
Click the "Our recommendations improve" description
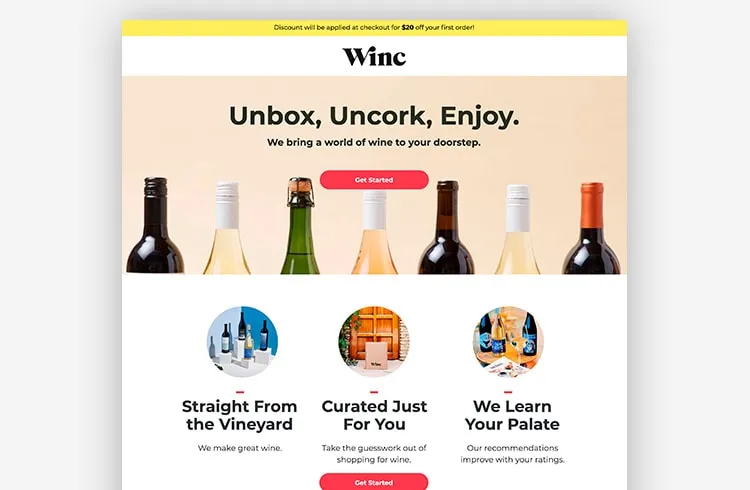click(x=512, y=454)
